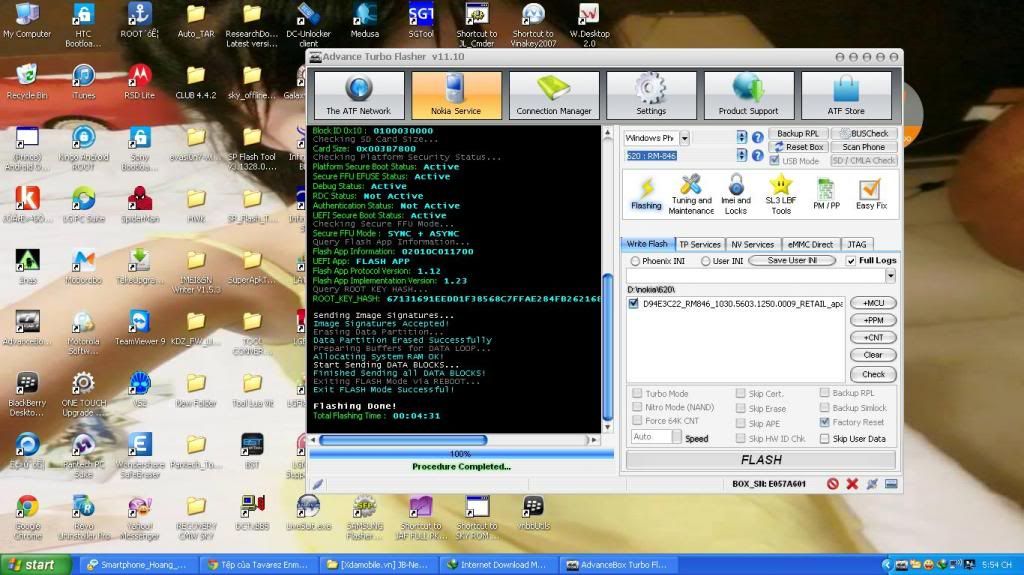Expand the Windows Phone platform dropdown
Viewport: 1024px width, 575px height.
(684, 138)
